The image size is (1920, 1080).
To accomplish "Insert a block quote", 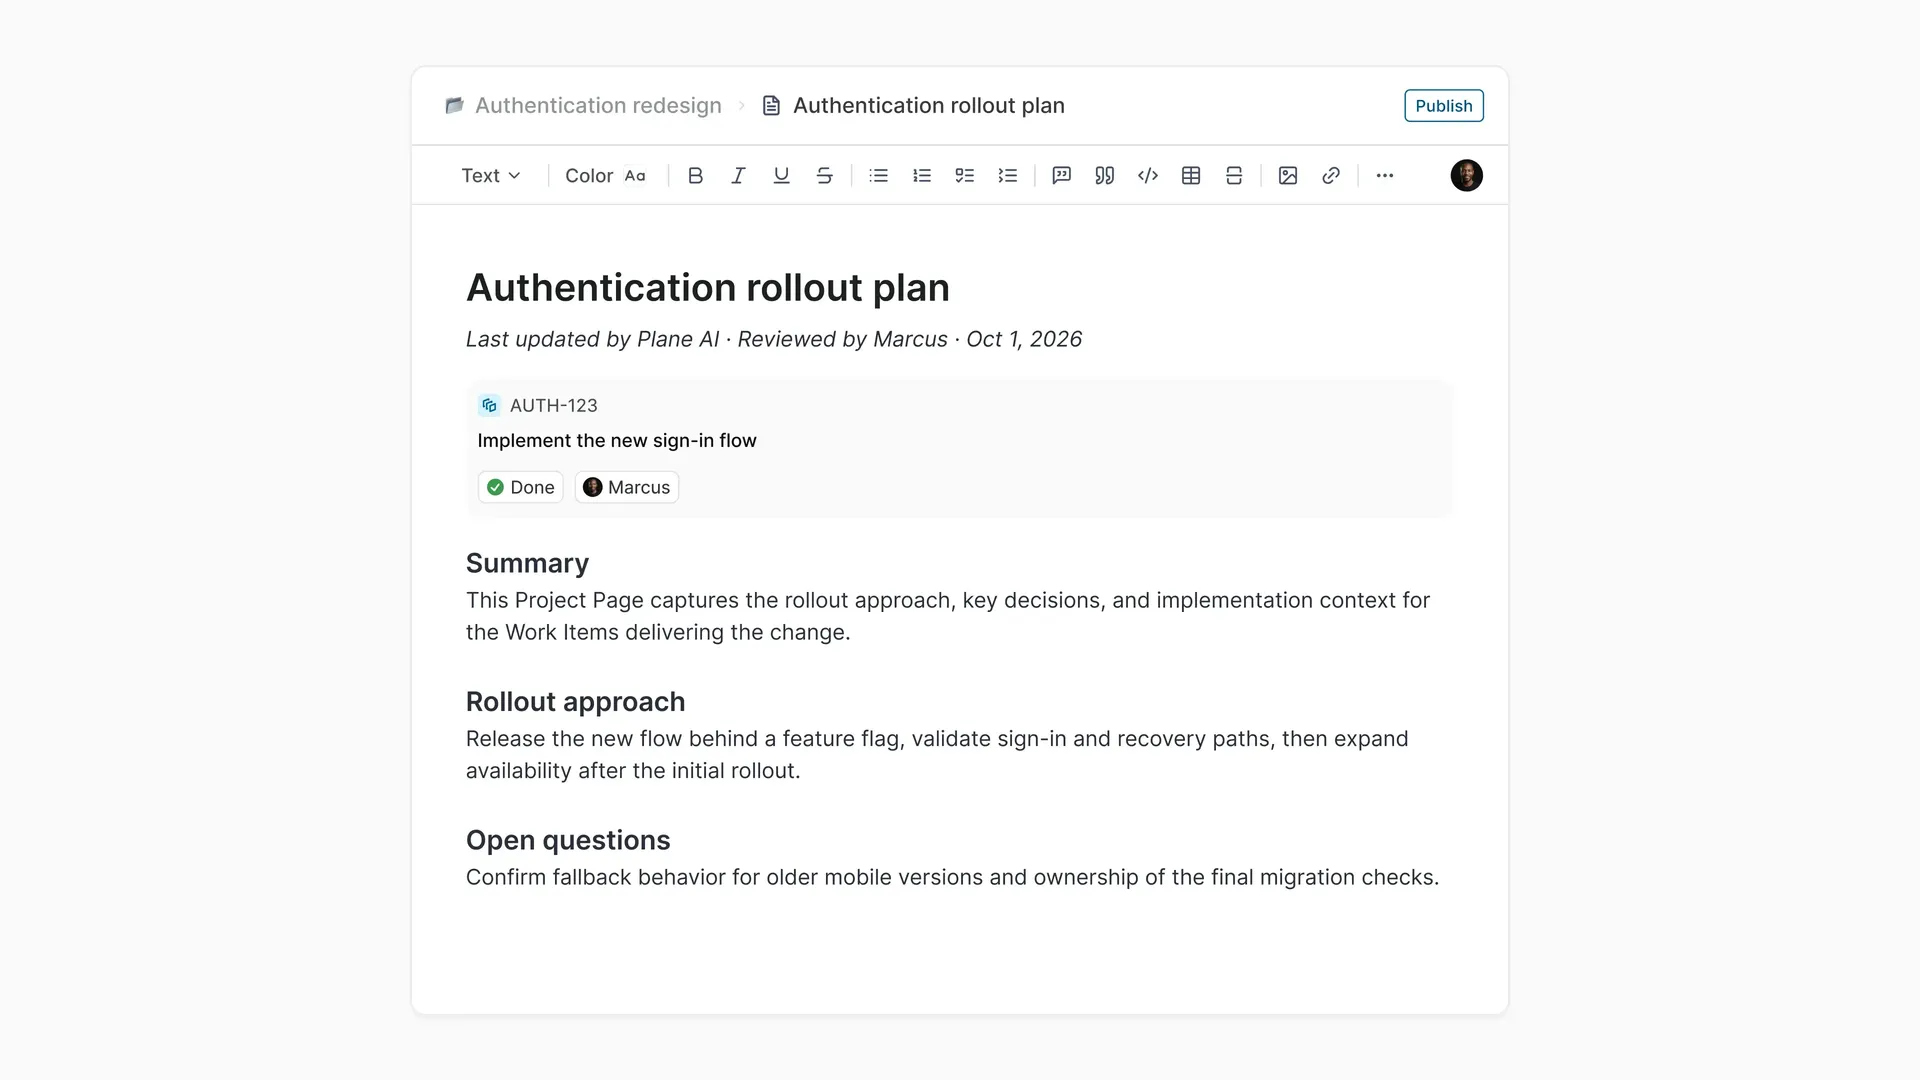I will point(1104,176).
